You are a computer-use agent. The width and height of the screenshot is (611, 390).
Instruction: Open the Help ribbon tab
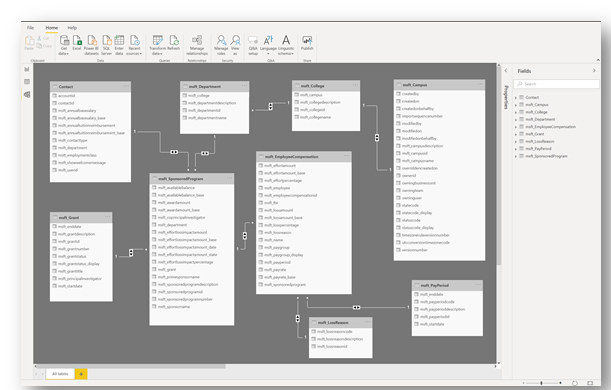coord(72,28)
